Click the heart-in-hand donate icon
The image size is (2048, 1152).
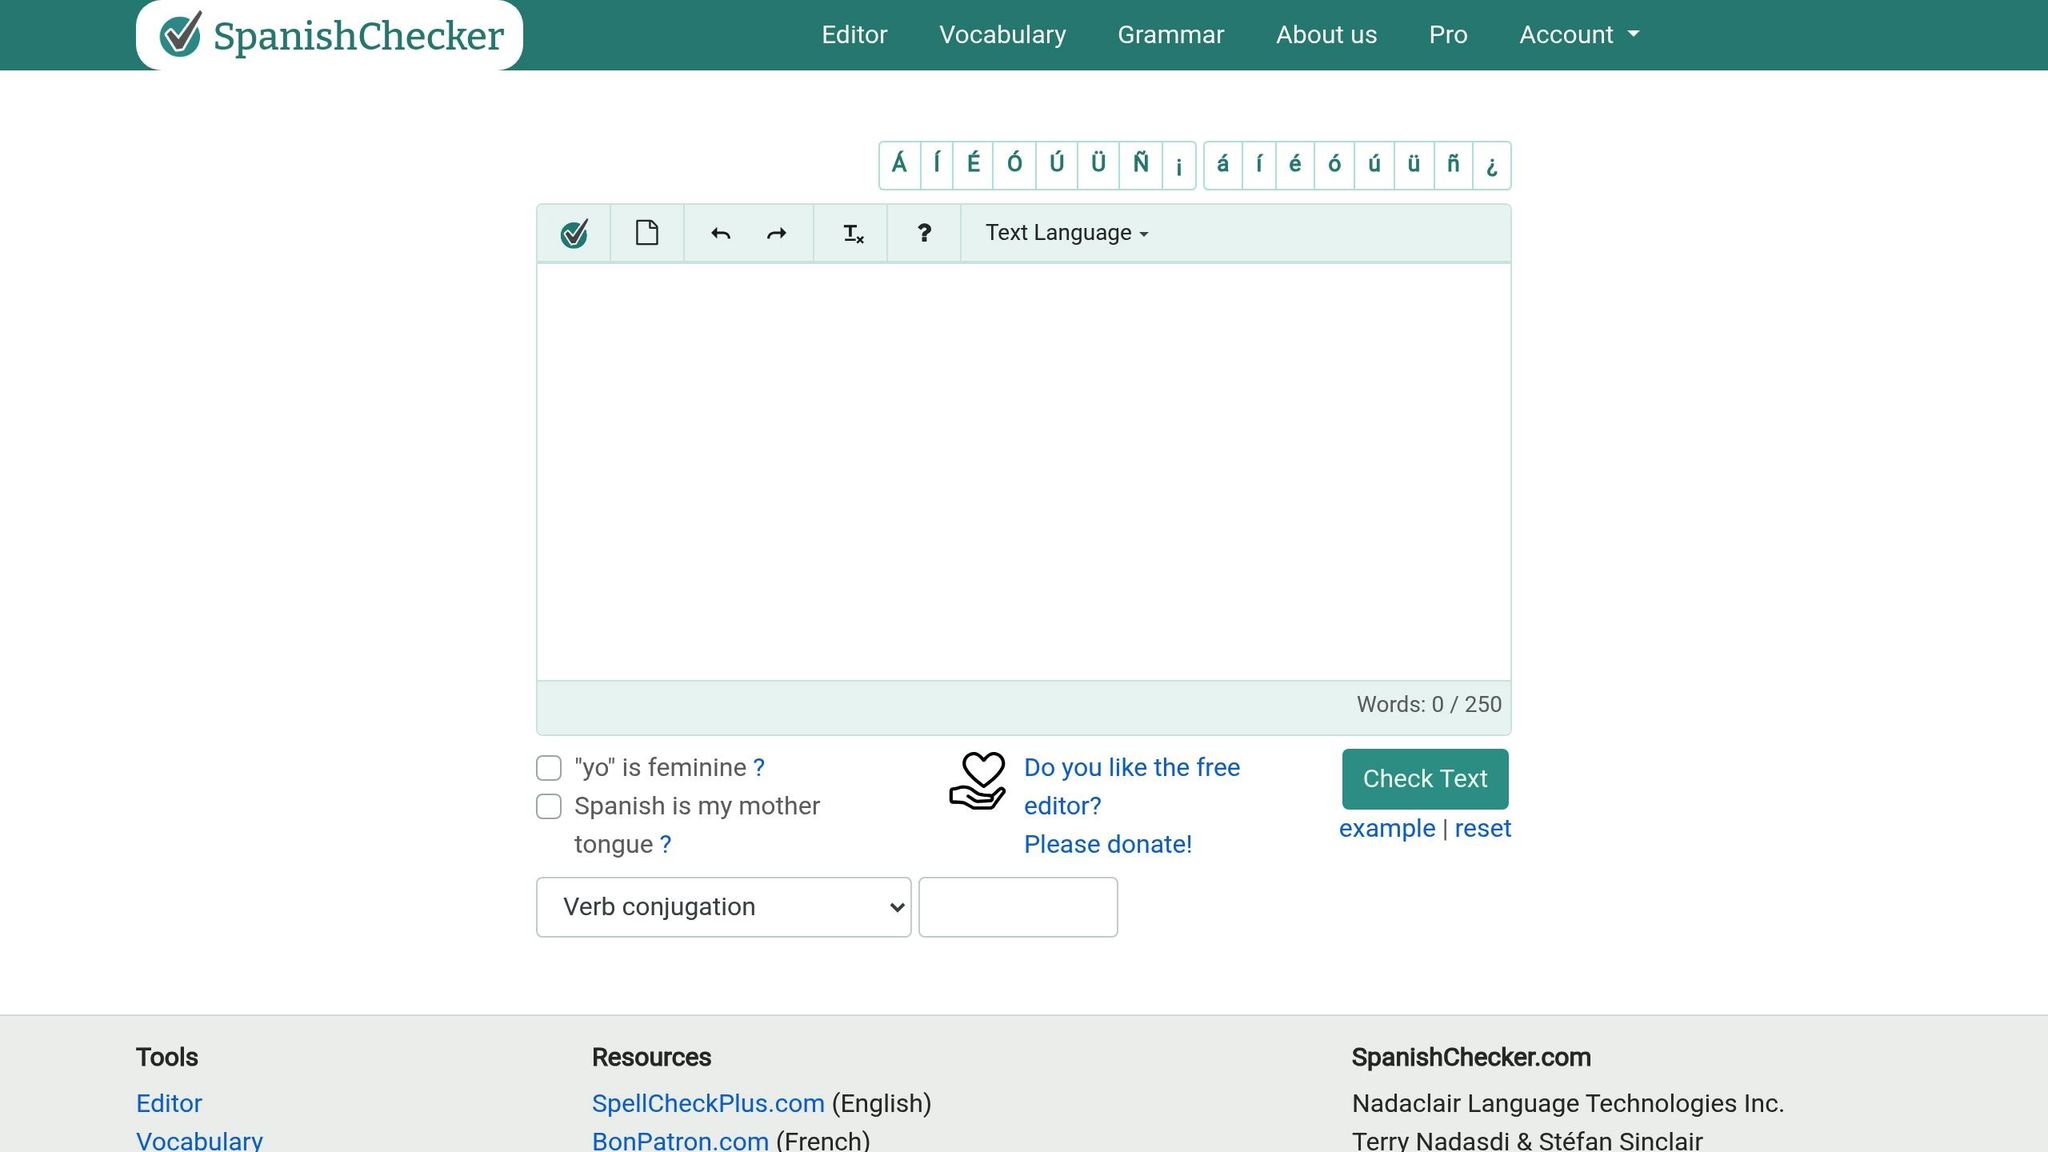[x=977, y=781]
